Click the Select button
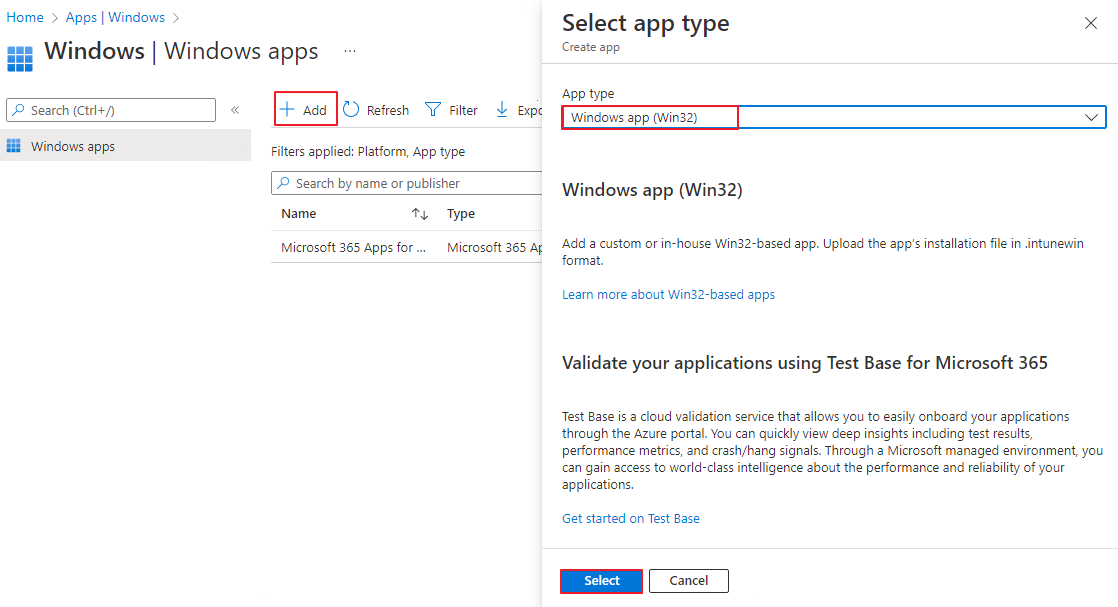Screen dimensions: 1118x607 [x=601, y=581]
